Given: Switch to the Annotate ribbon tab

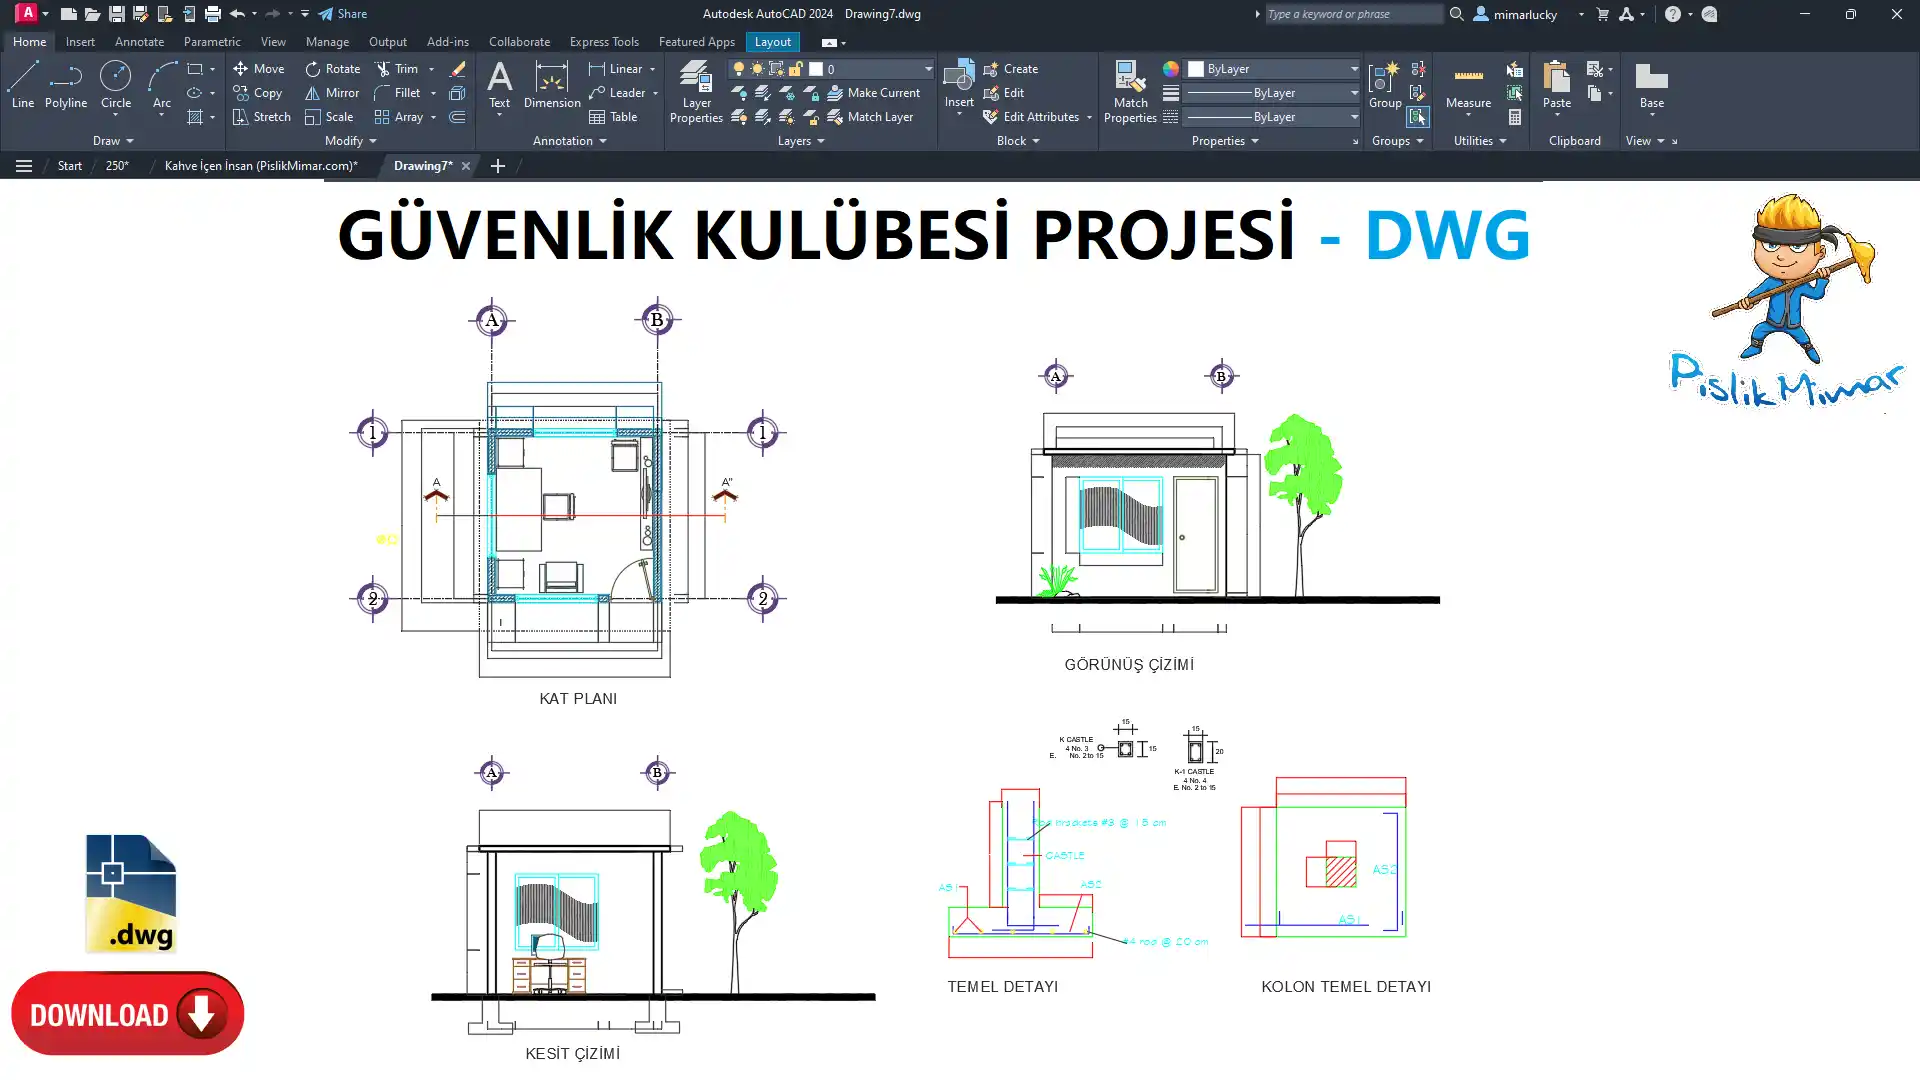Looking at the screenshot, I should (x=139, y=42).
